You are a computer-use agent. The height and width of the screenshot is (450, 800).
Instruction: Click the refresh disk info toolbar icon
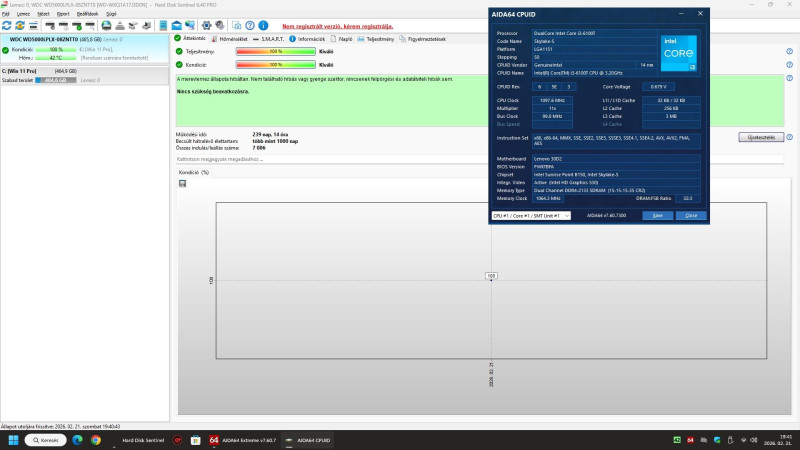tap(7, 26)
